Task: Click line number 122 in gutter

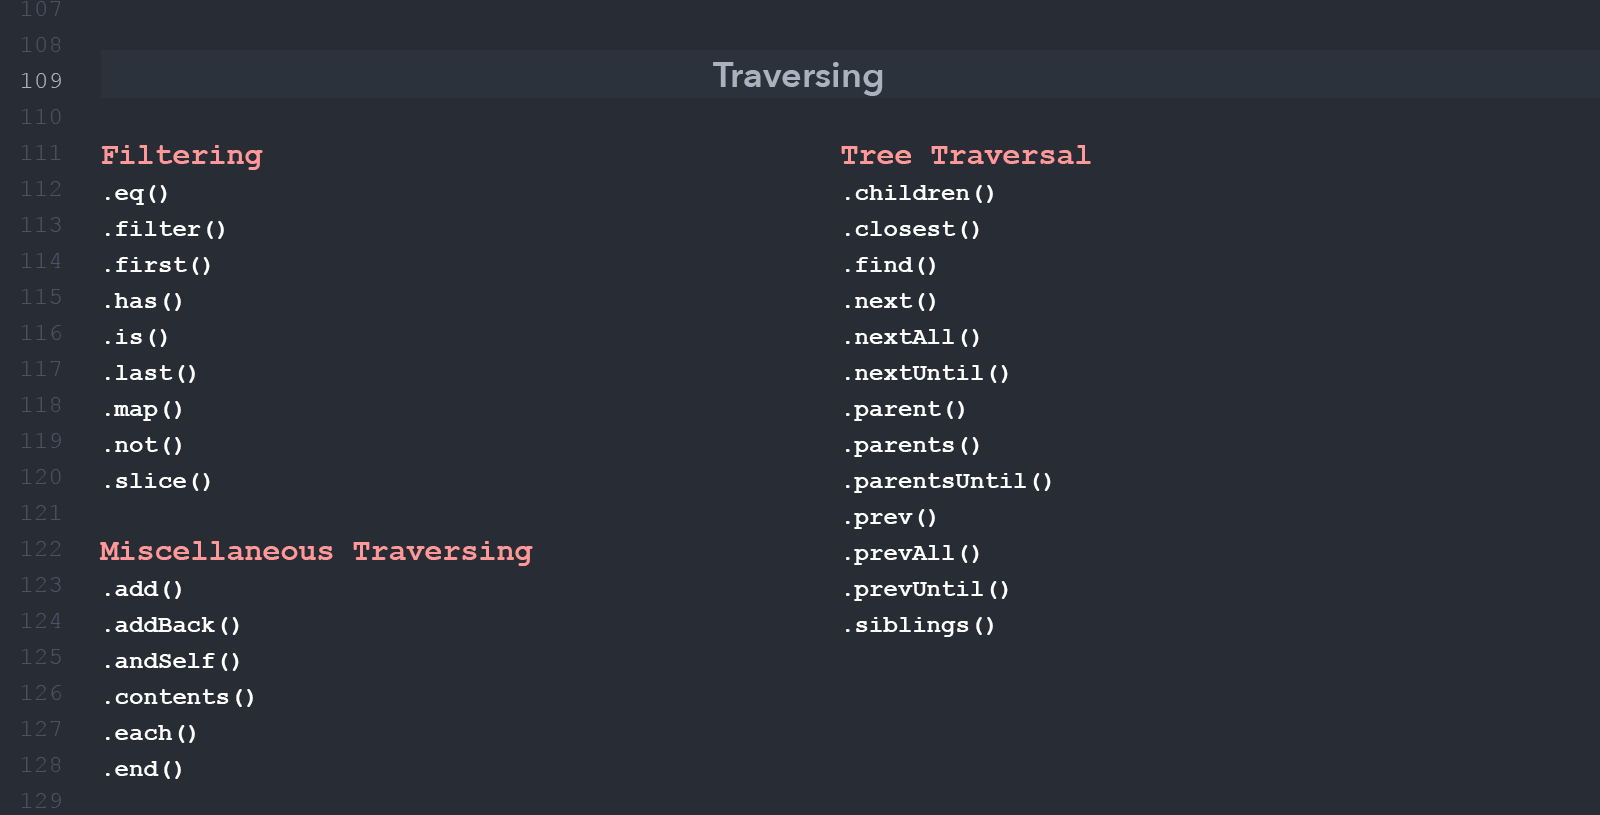Action: 41,549
